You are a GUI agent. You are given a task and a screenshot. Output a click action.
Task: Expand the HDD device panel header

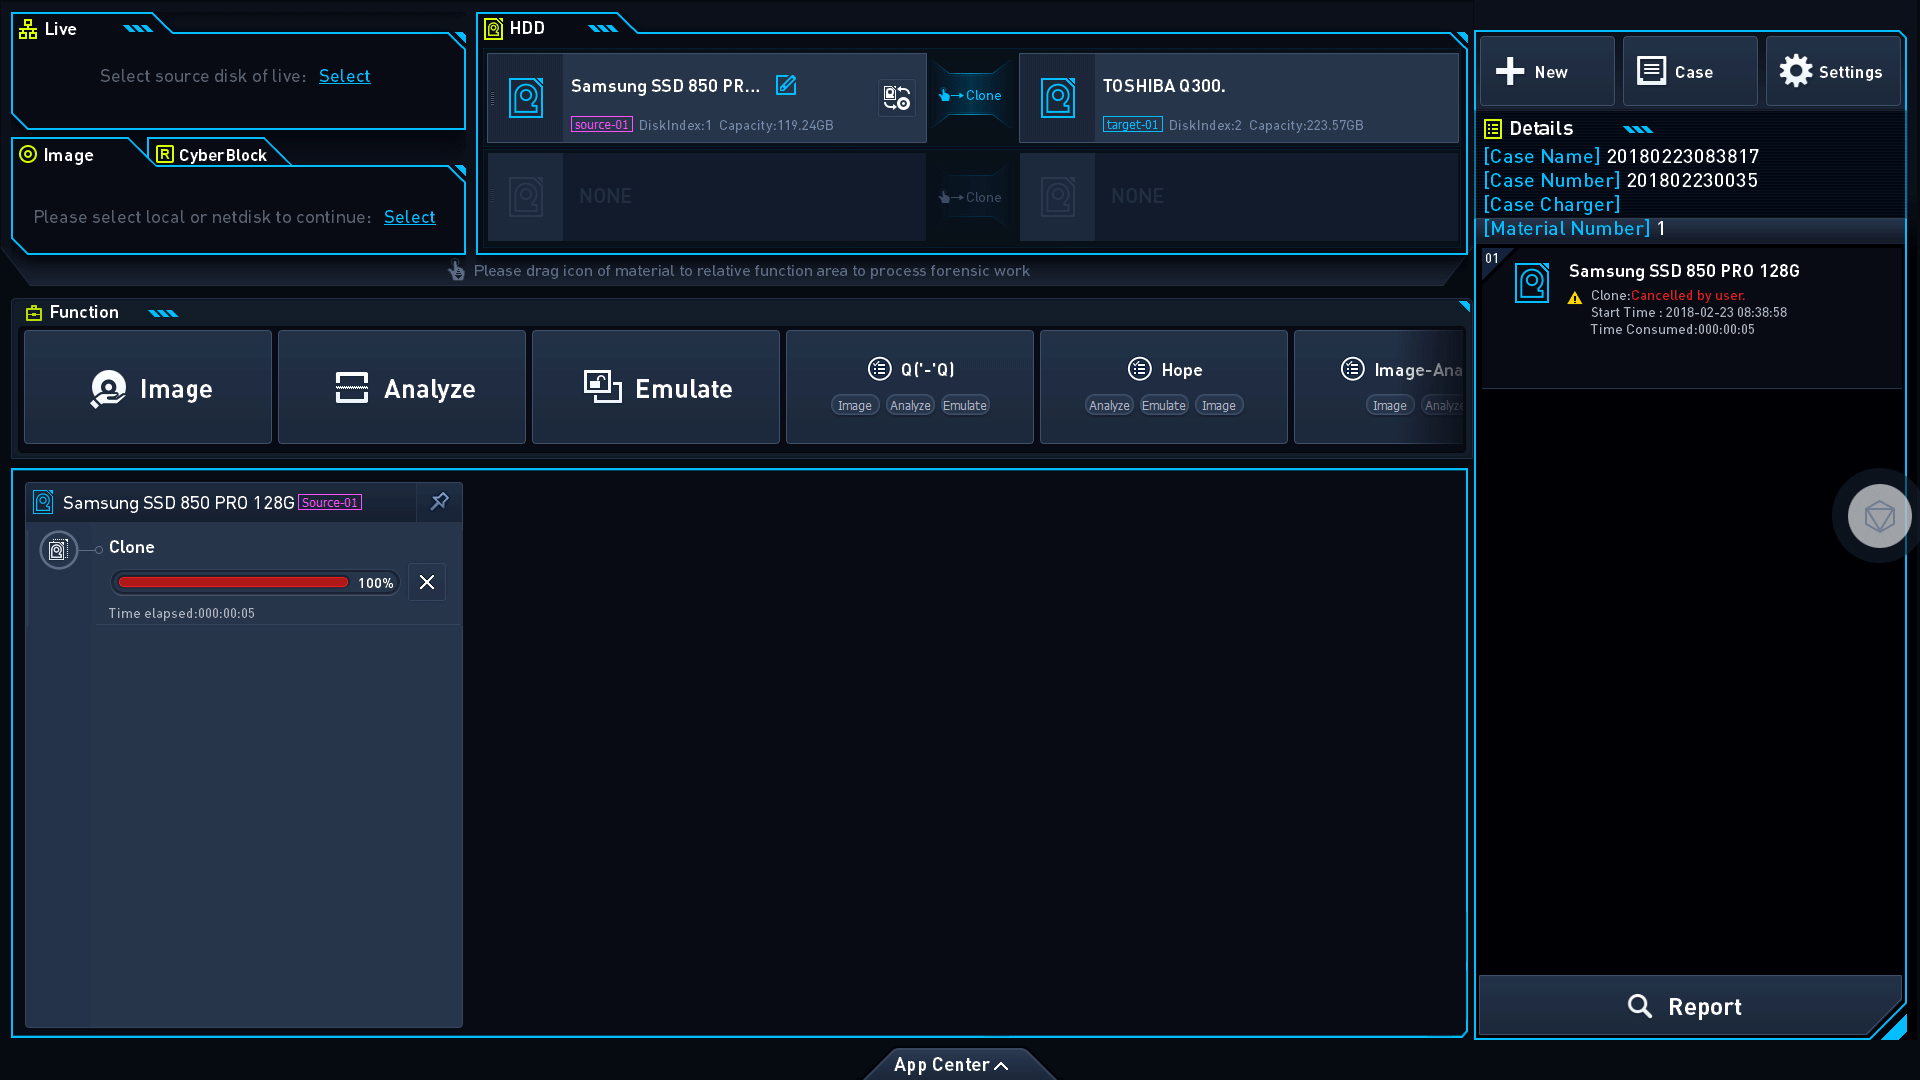(x=599, y=26)
